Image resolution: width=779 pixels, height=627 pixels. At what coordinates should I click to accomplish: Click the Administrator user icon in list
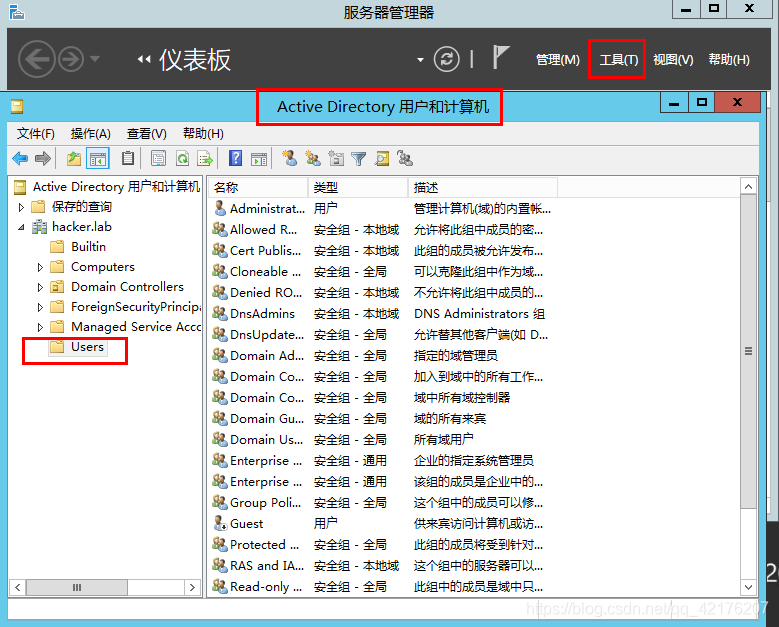pos(220,208)
